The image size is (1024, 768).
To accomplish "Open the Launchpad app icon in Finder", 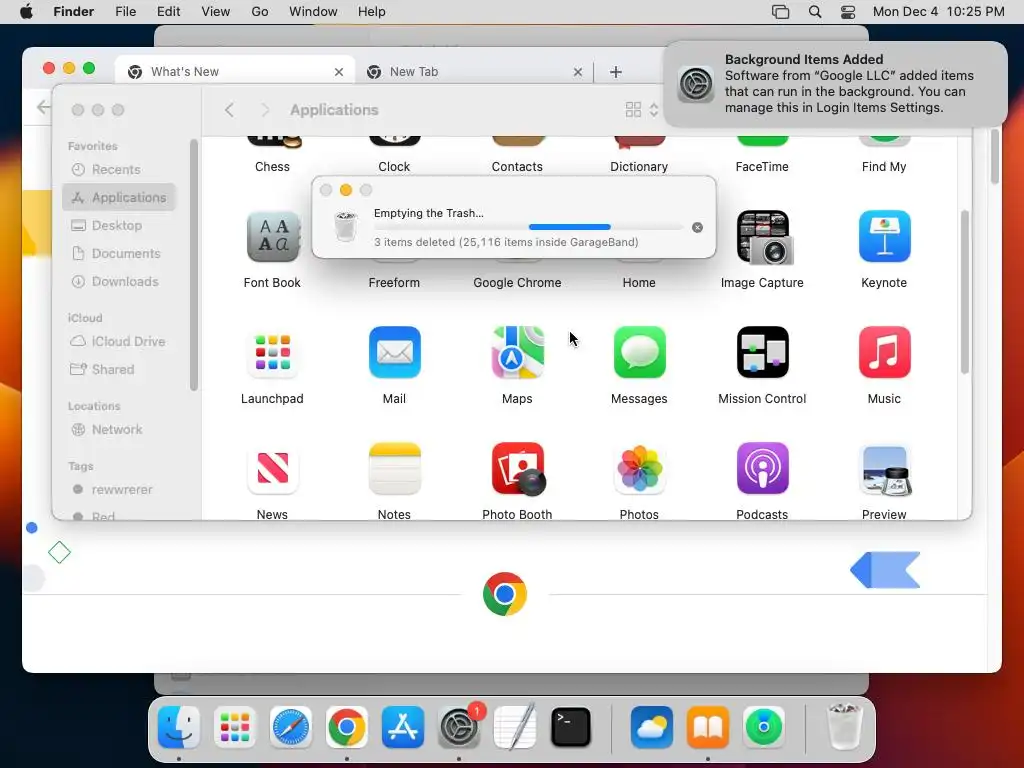I will point(273,353).
